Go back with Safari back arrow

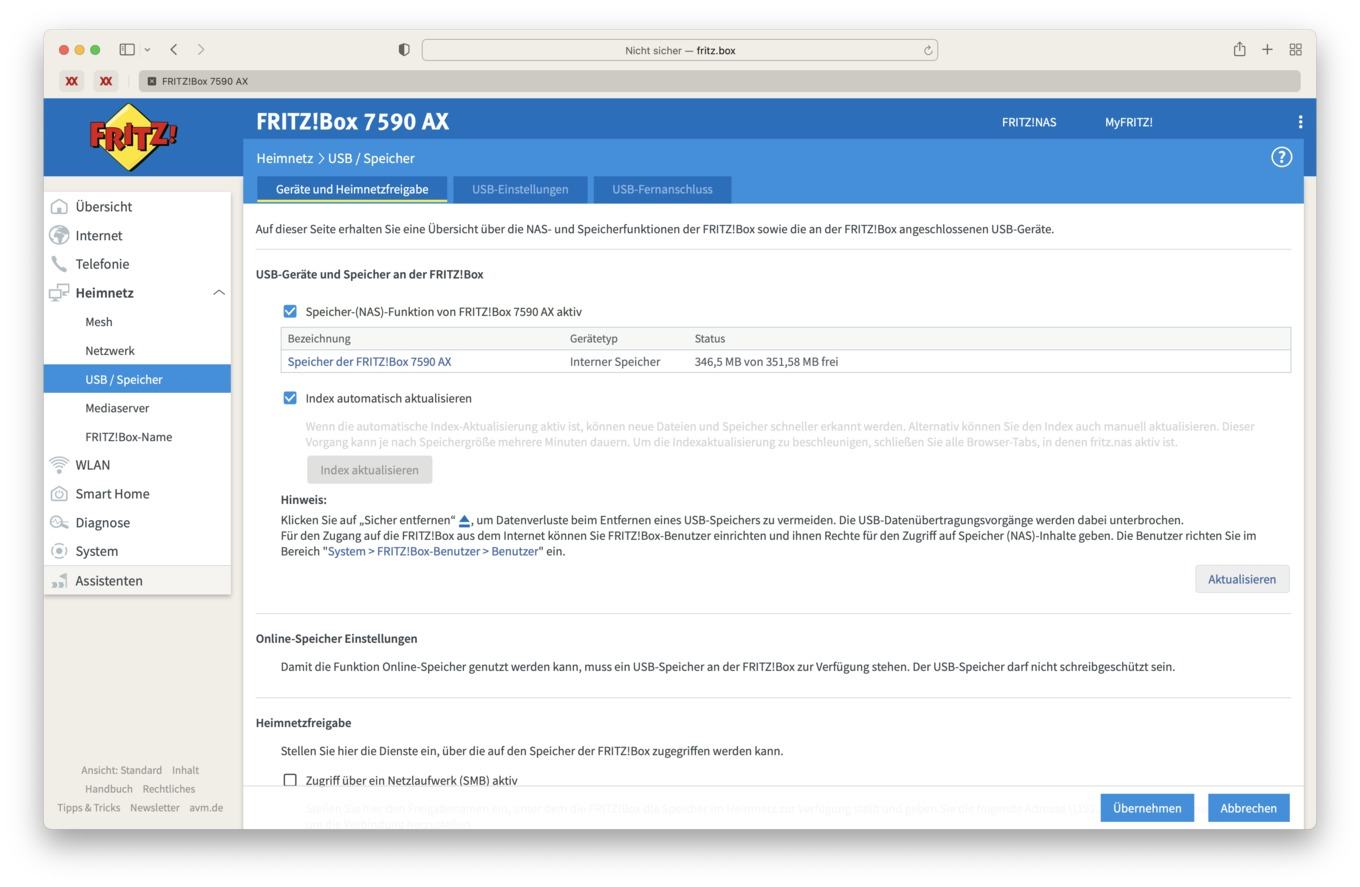174,49
